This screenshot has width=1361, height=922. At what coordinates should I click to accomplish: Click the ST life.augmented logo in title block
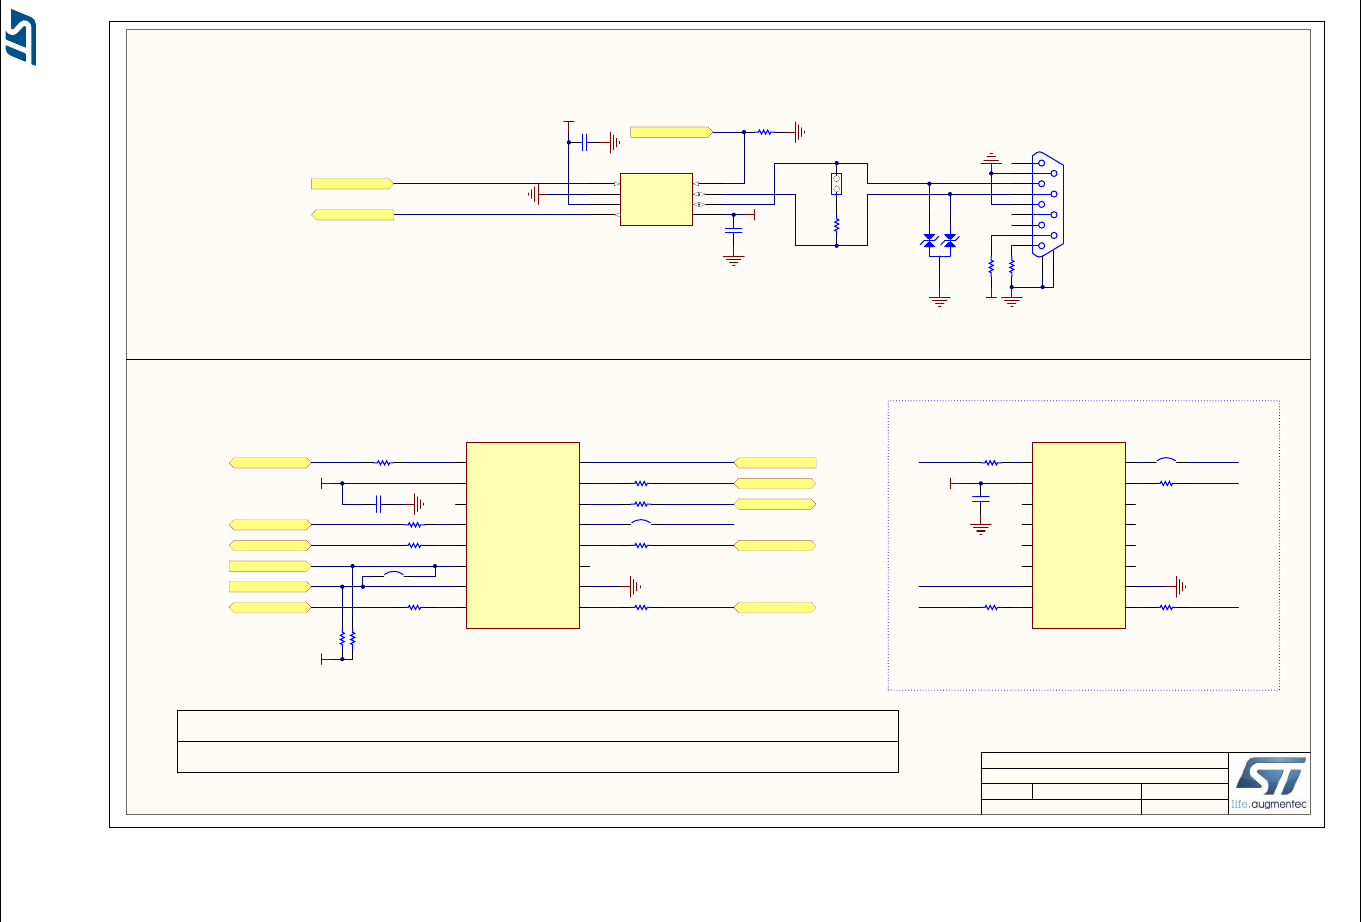tap(1269, 783)
